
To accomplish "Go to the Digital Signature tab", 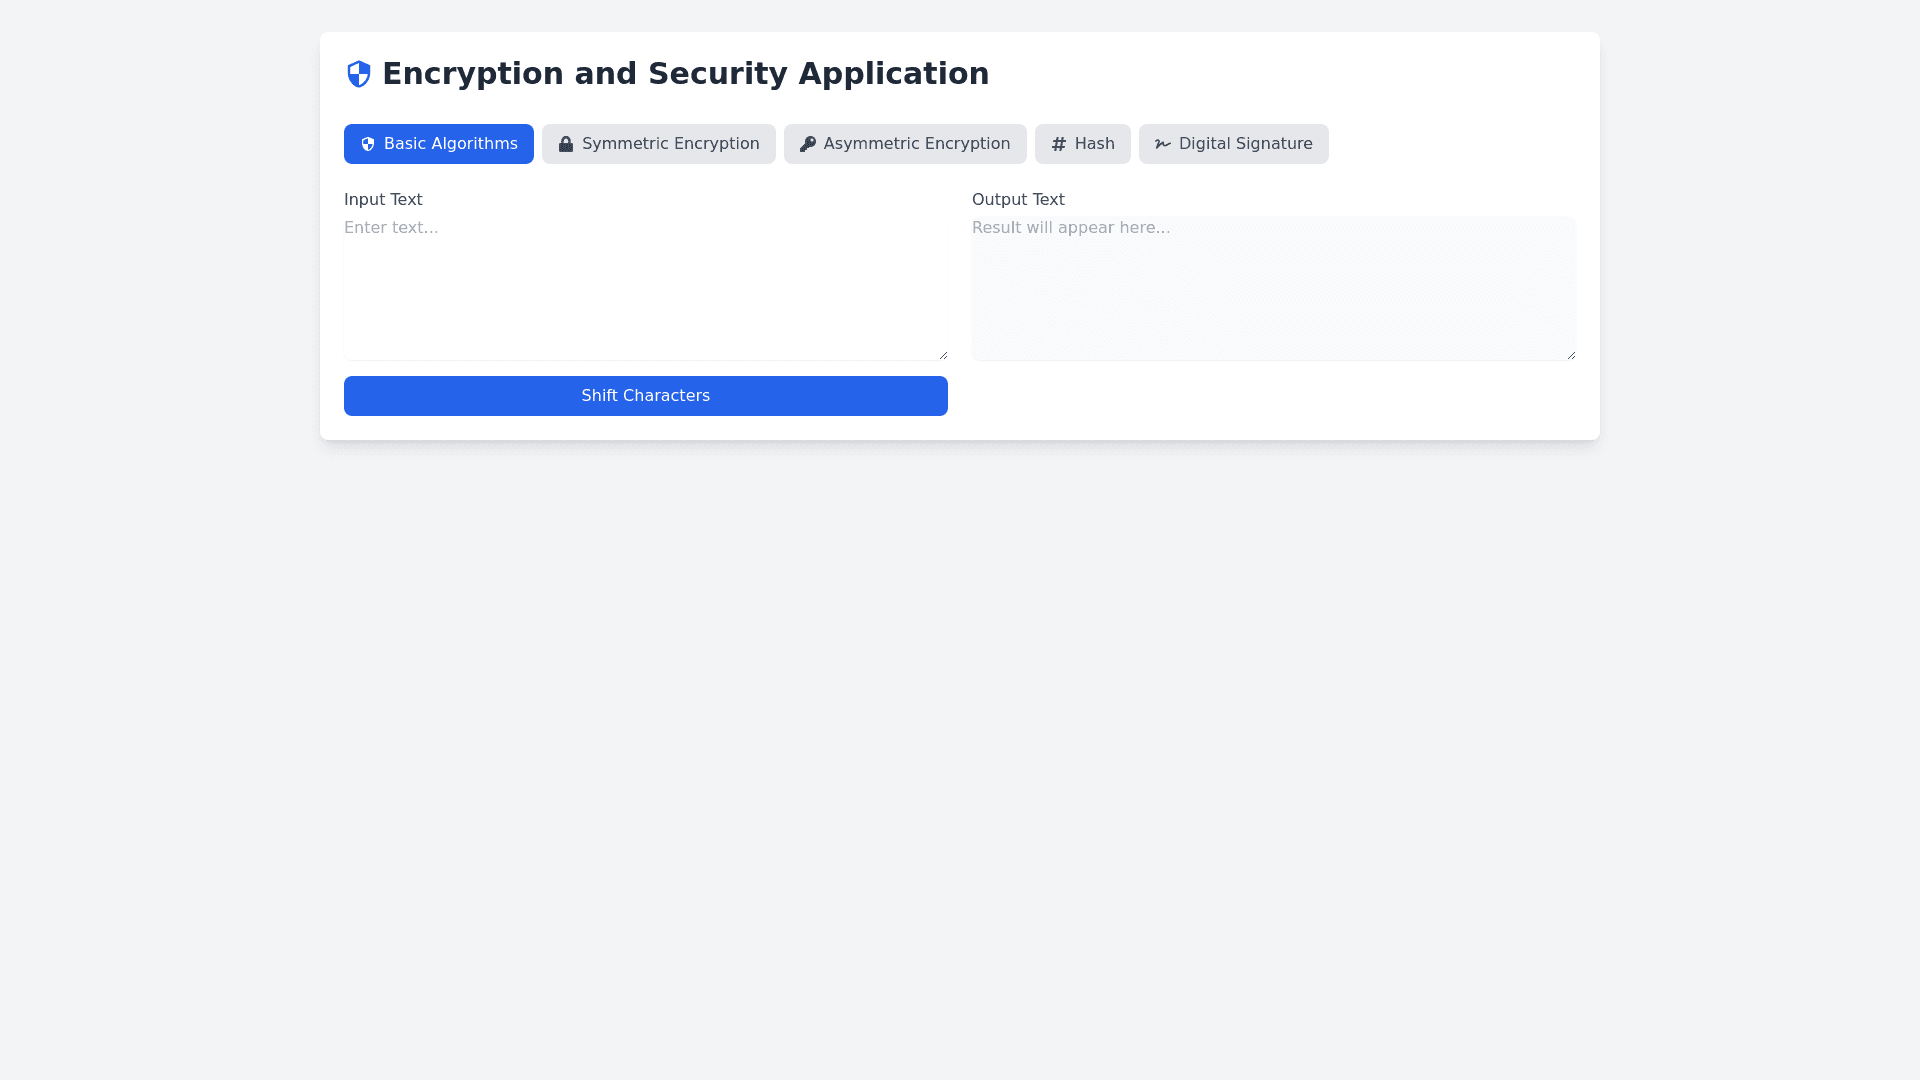I will pyautogui.click(x=1245, y=144).
